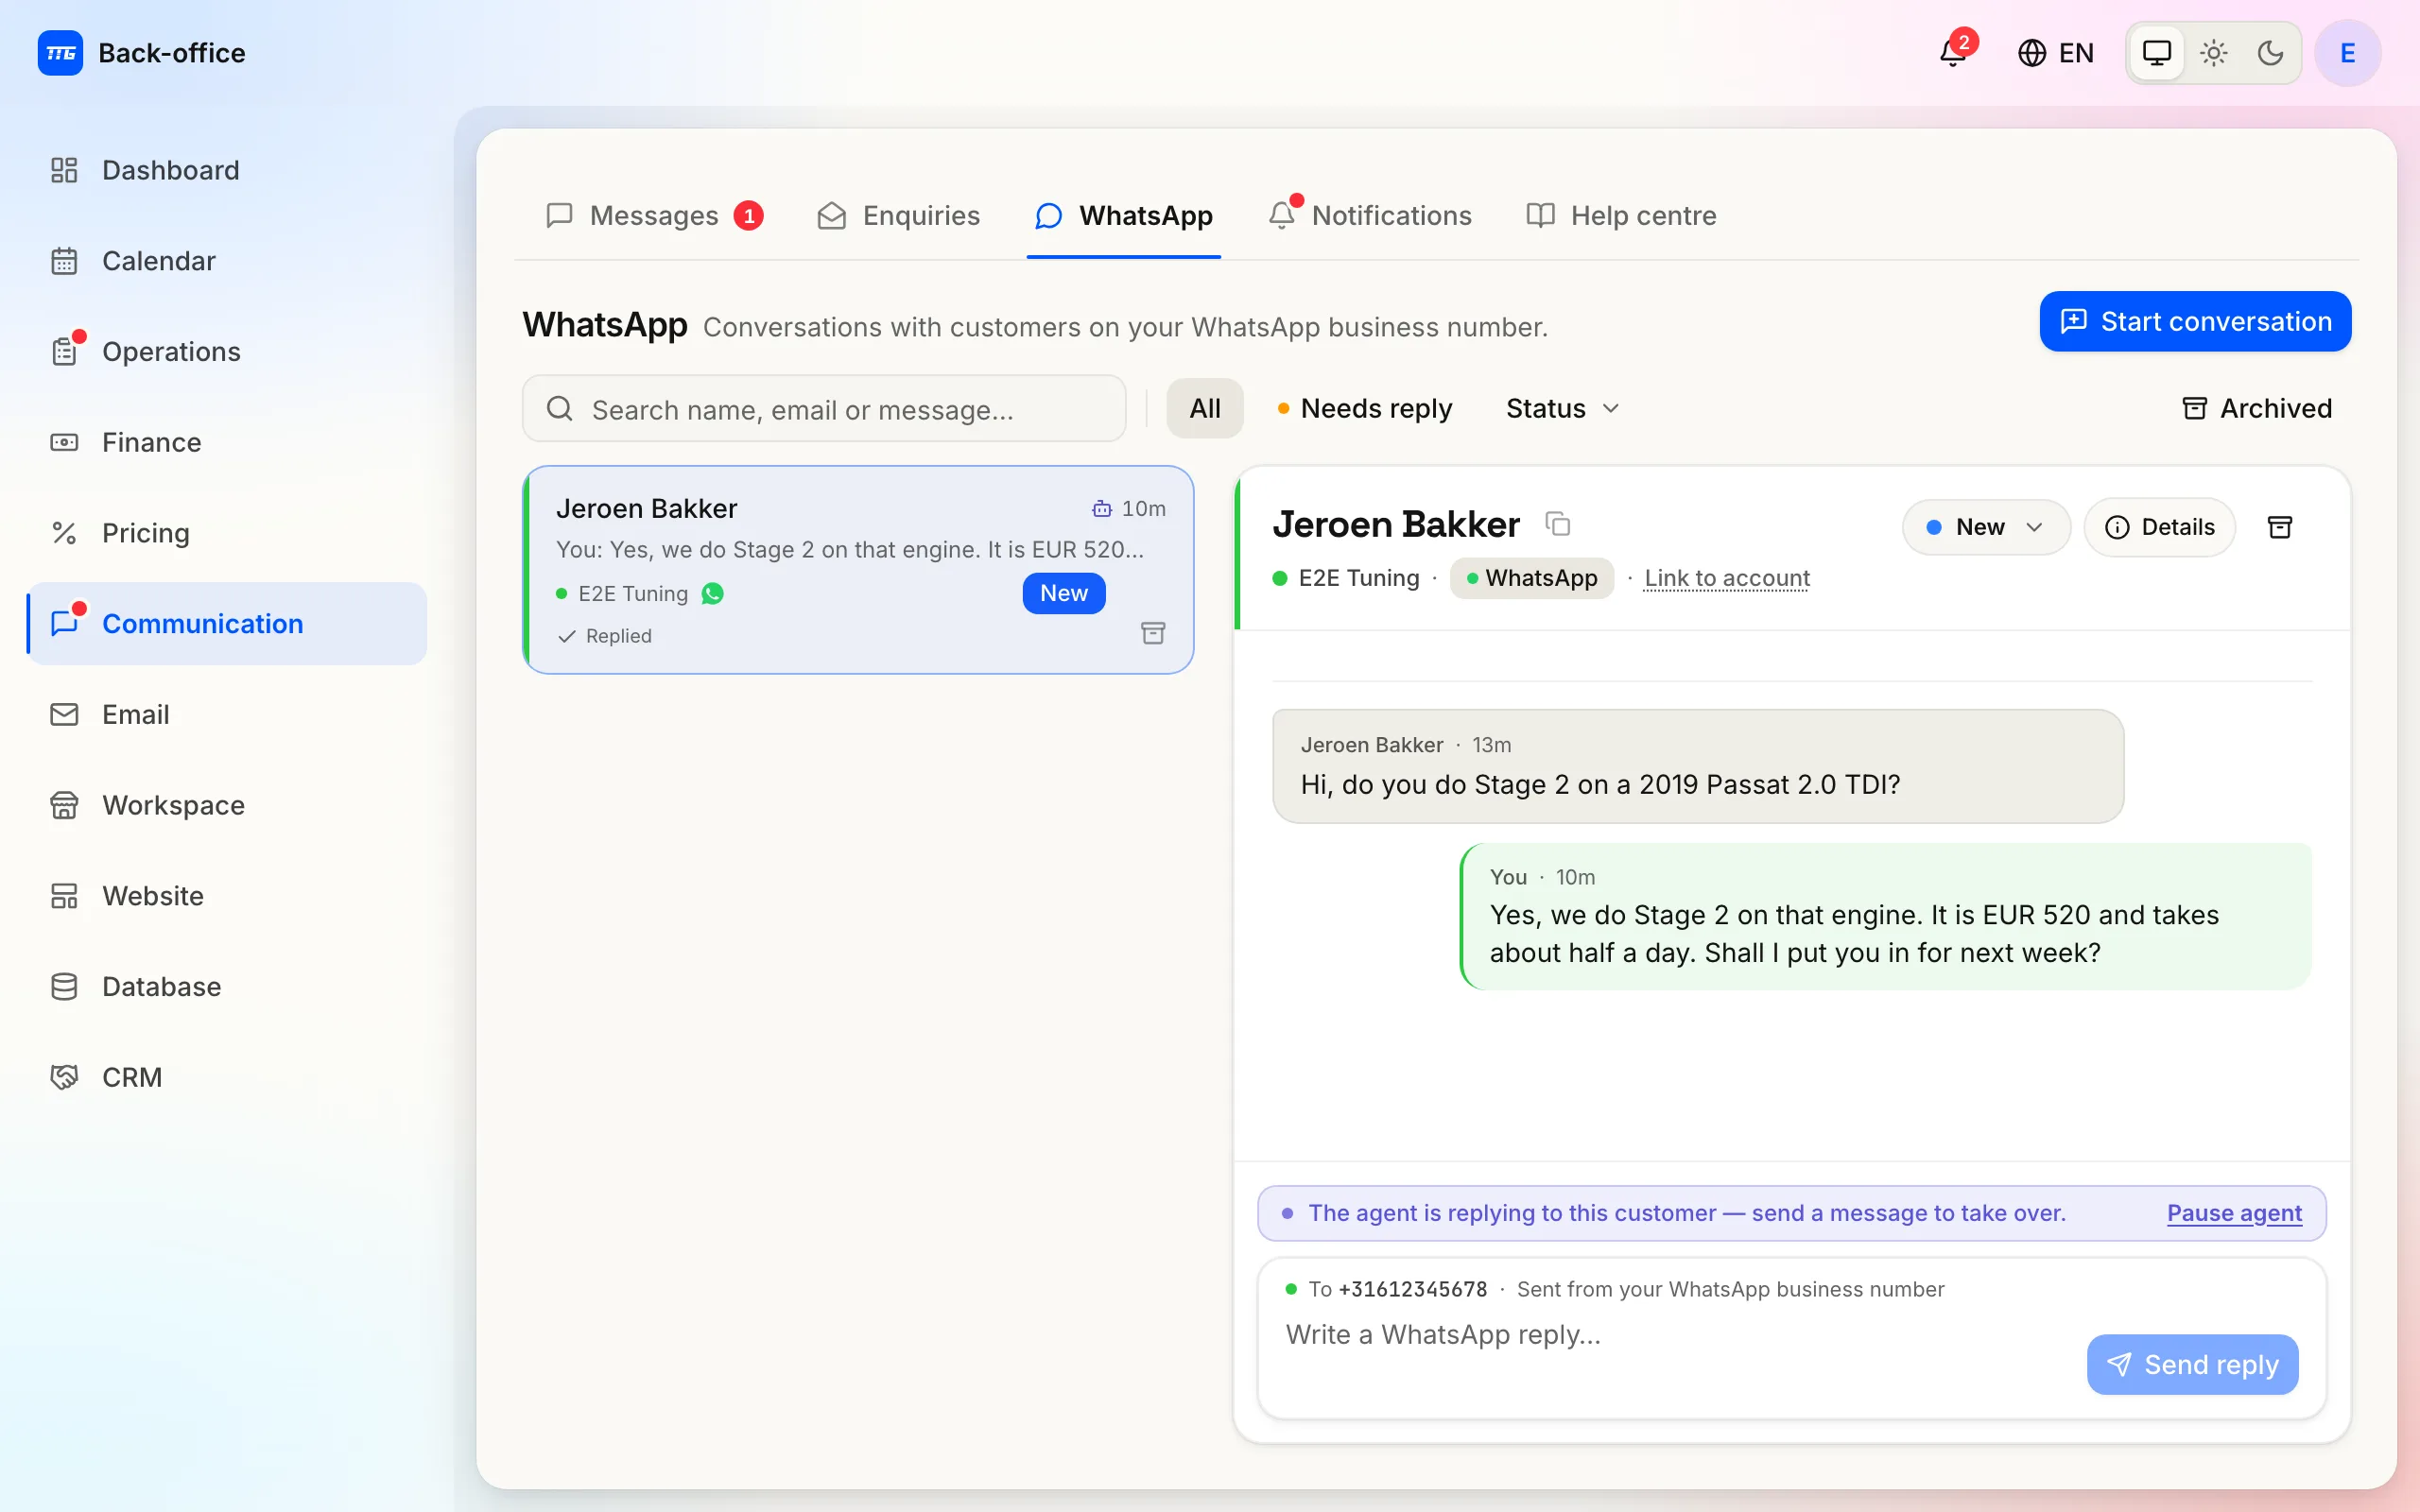Open the EN language selector
Screen dimensions: 2420x1512
[2056, 53]
